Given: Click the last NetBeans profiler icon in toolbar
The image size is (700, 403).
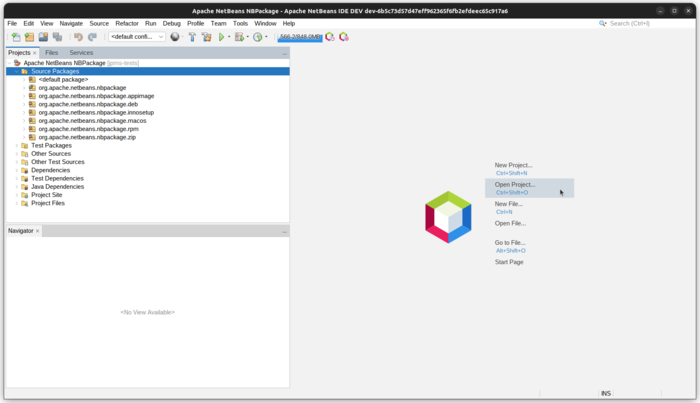Looking at the screenshot, I should pos(344,37).
